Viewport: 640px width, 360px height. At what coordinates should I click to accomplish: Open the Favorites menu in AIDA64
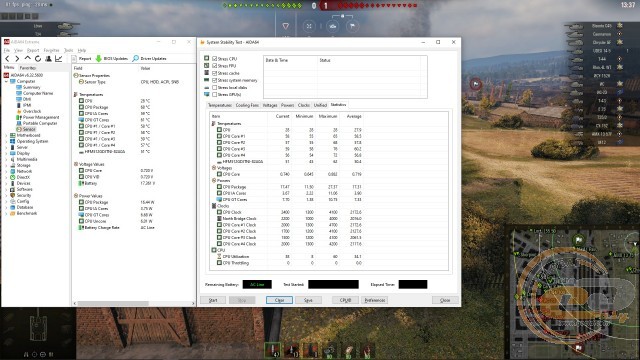[51, 50]
